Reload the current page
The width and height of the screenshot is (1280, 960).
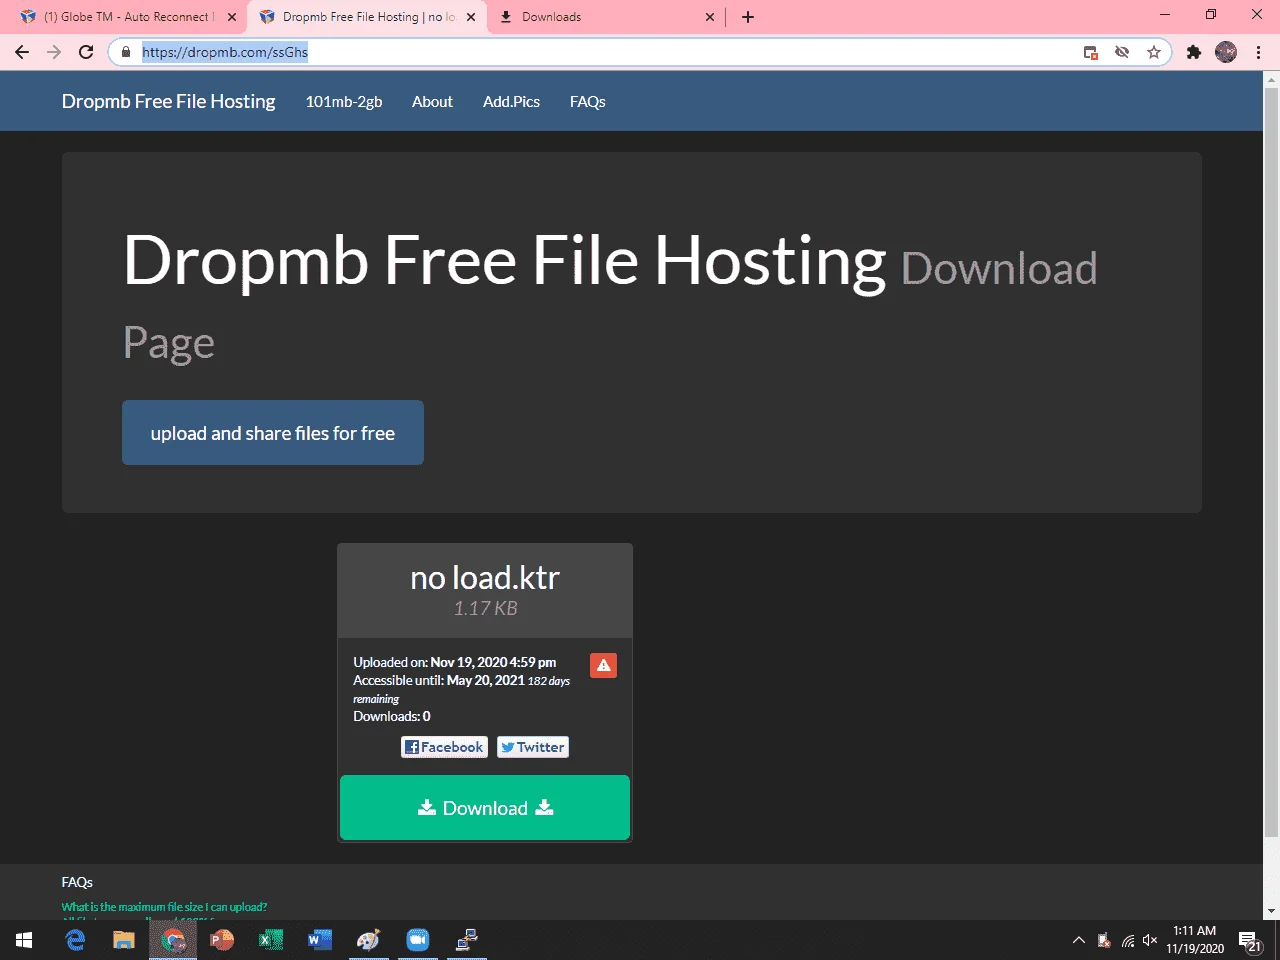86,52
